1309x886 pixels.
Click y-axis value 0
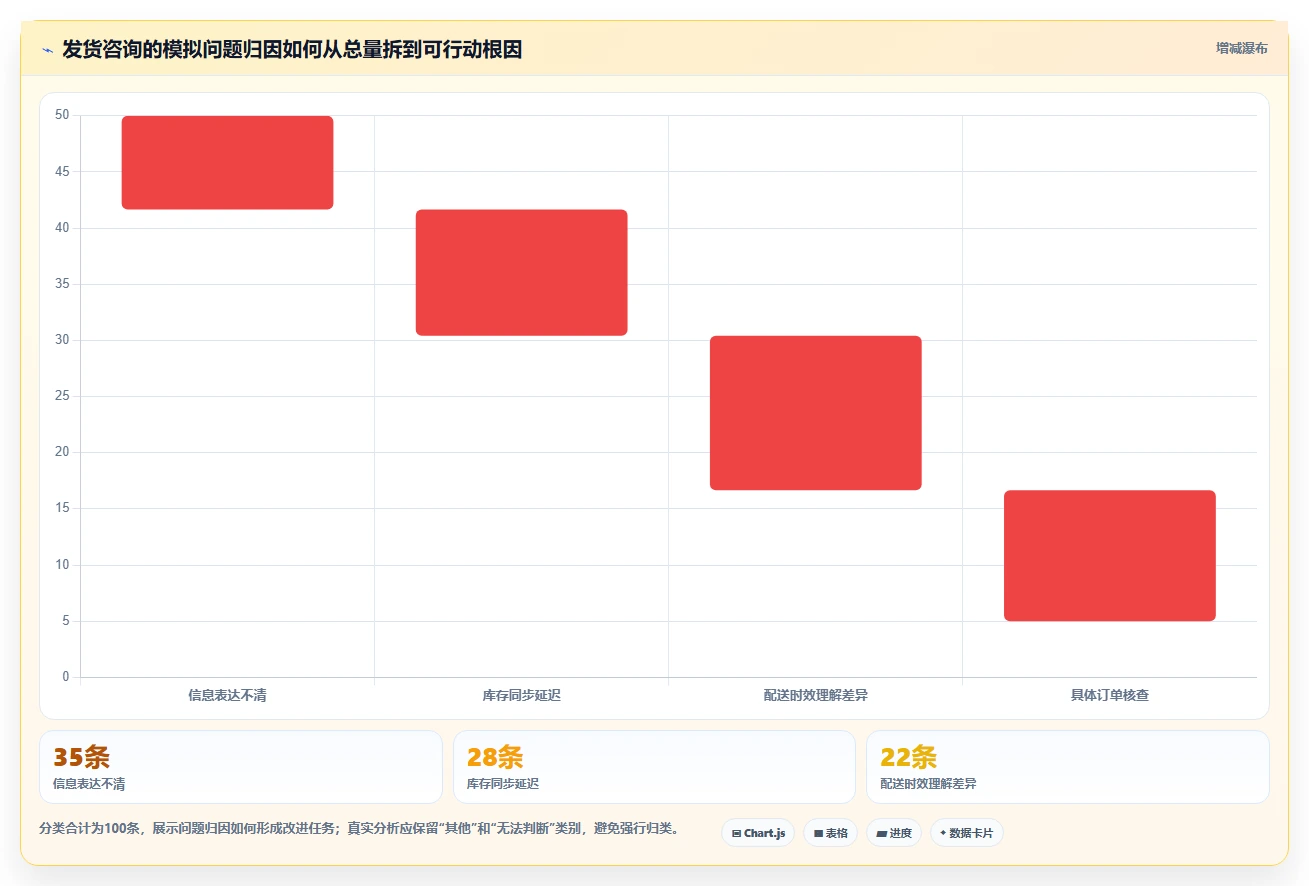(x=66, y=677)
